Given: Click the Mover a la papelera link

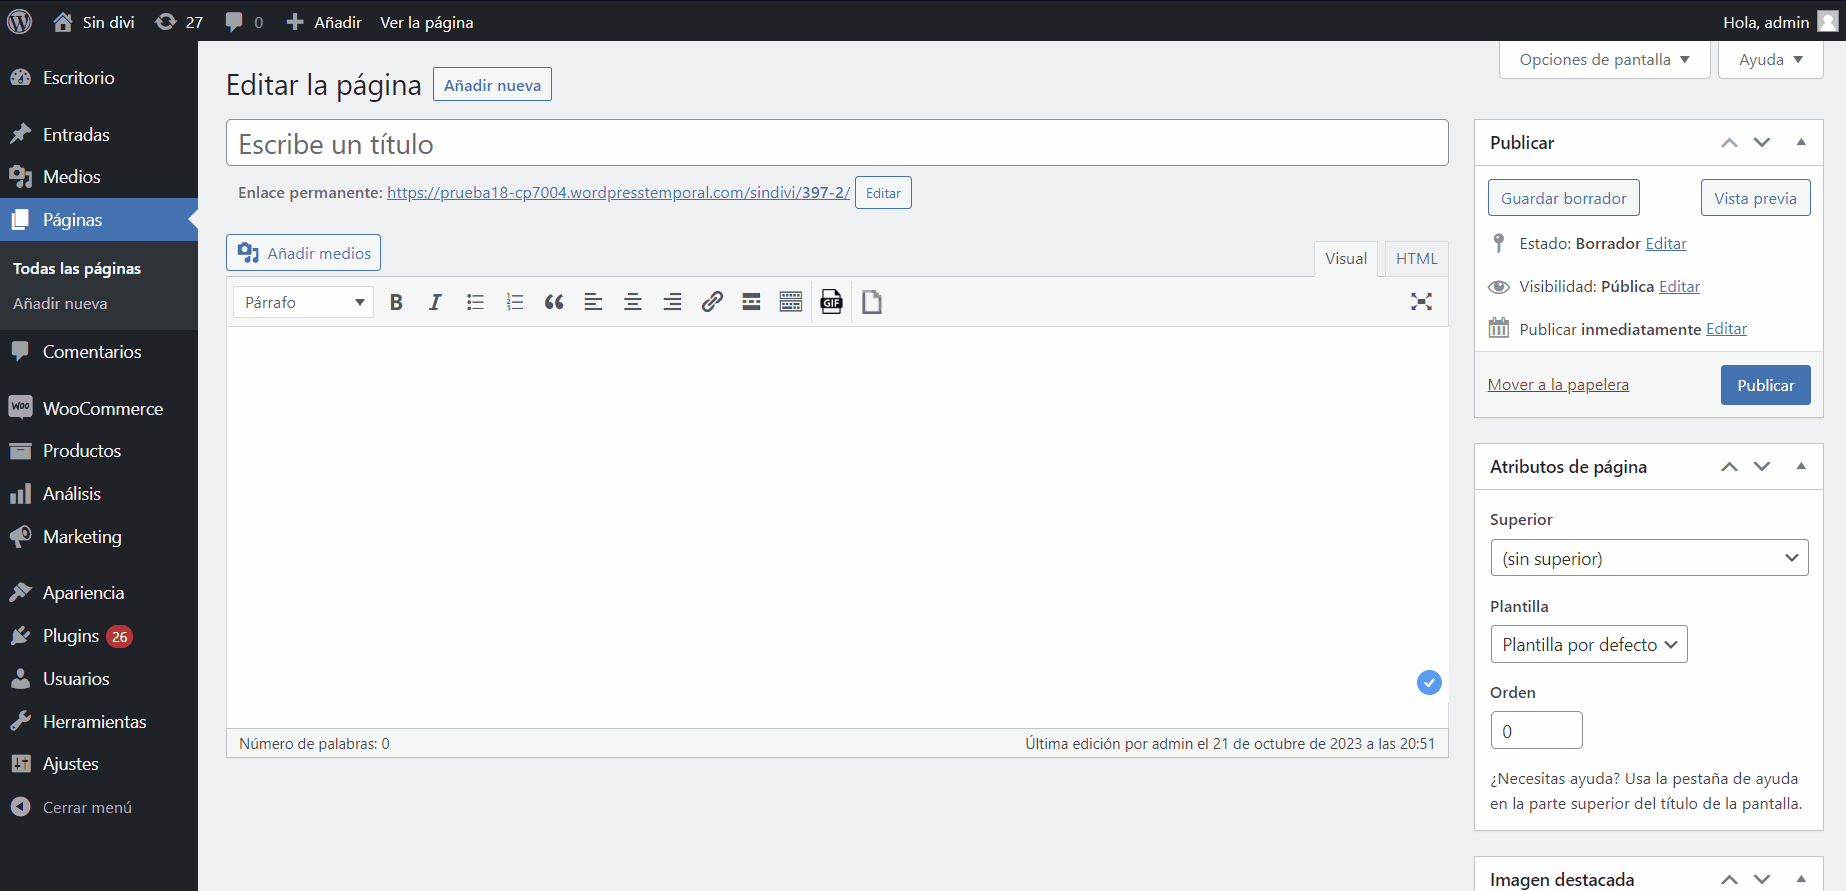Looking at the screenshot, I should (1558, 385).
